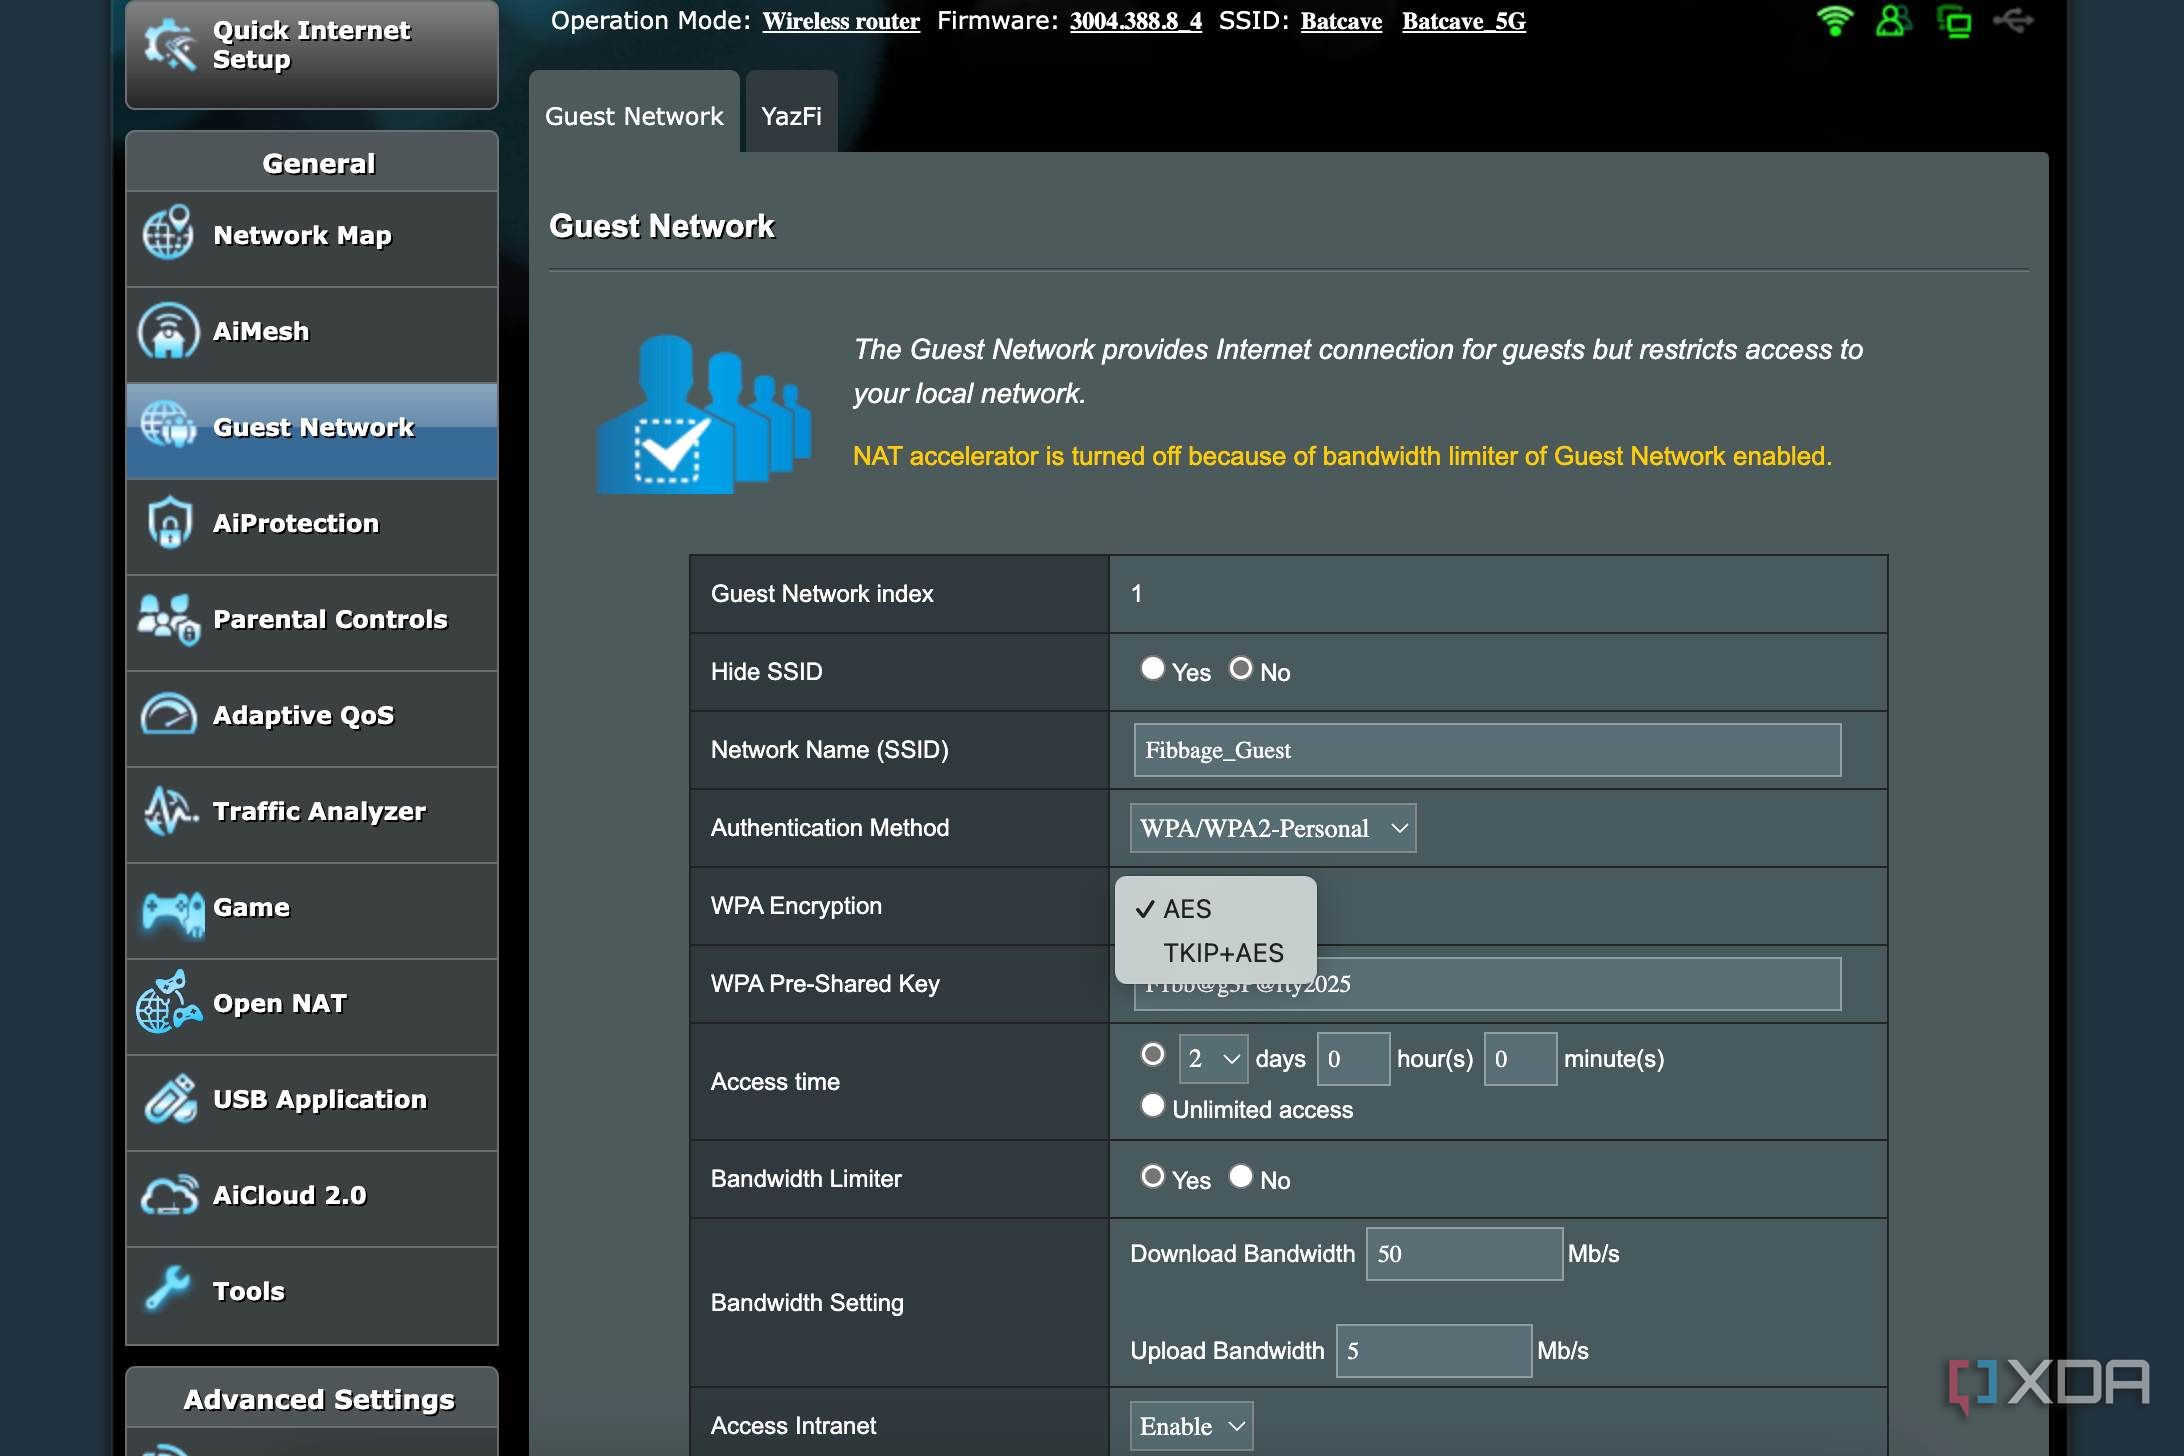This screenshot has width=2184, height=1456.
Task: Select Yes to hide the SSID
Action: (x=1154, y=668)
